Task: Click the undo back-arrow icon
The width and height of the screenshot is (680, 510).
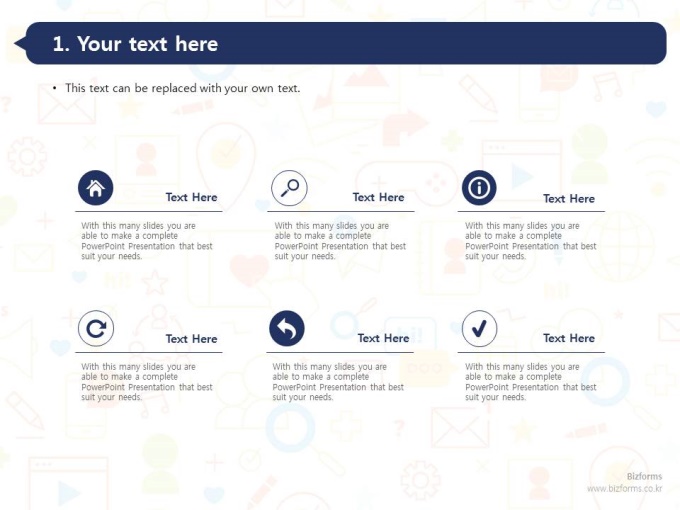Action: [287, 328]
